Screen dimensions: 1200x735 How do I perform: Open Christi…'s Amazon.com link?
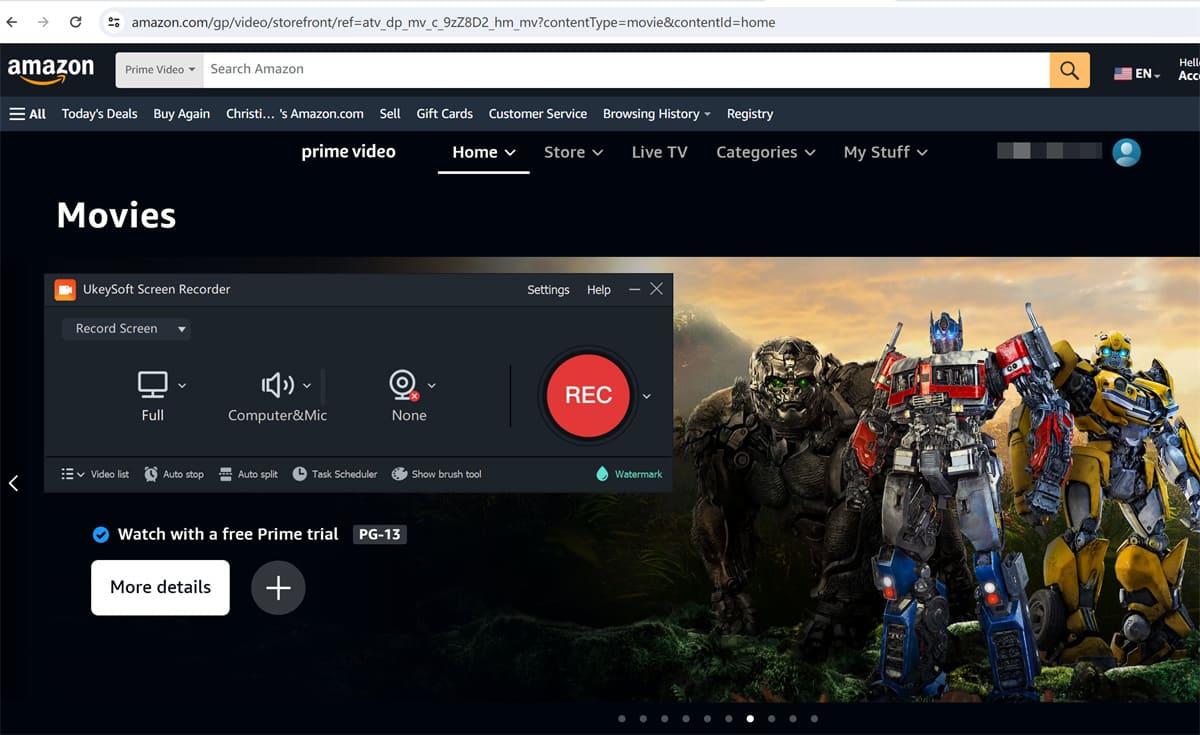tap(295, 114)
